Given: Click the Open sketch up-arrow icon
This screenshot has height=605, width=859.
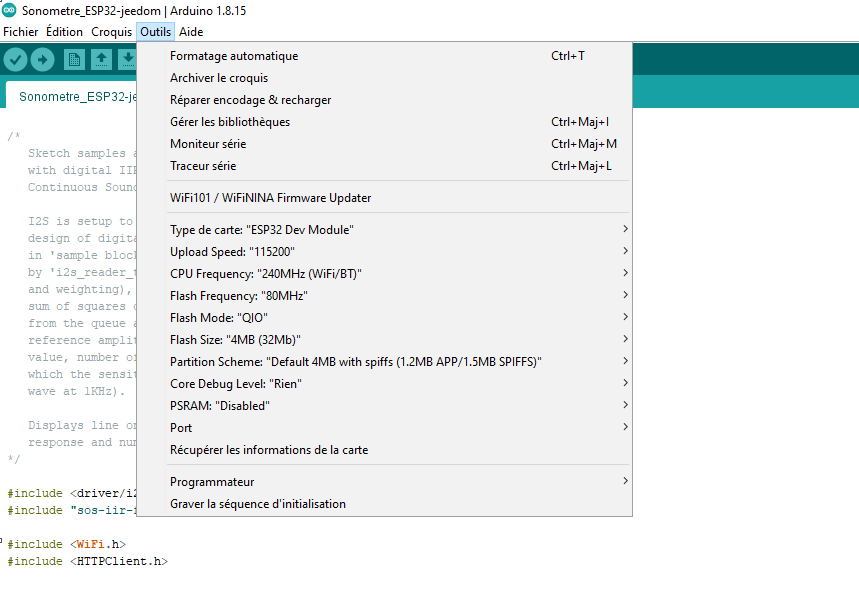Looking at the screenshot, I should [x=101, y=59].
